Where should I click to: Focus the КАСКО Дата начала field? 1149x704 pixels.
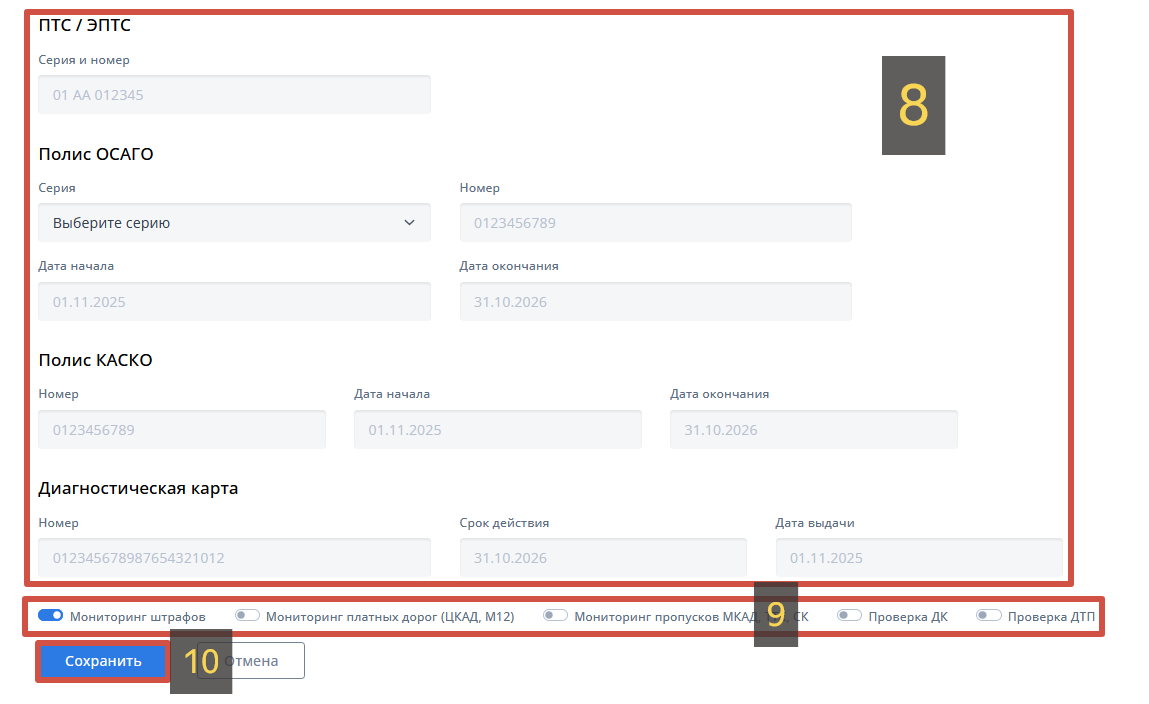pyautogui.click(x=497, y=430)
